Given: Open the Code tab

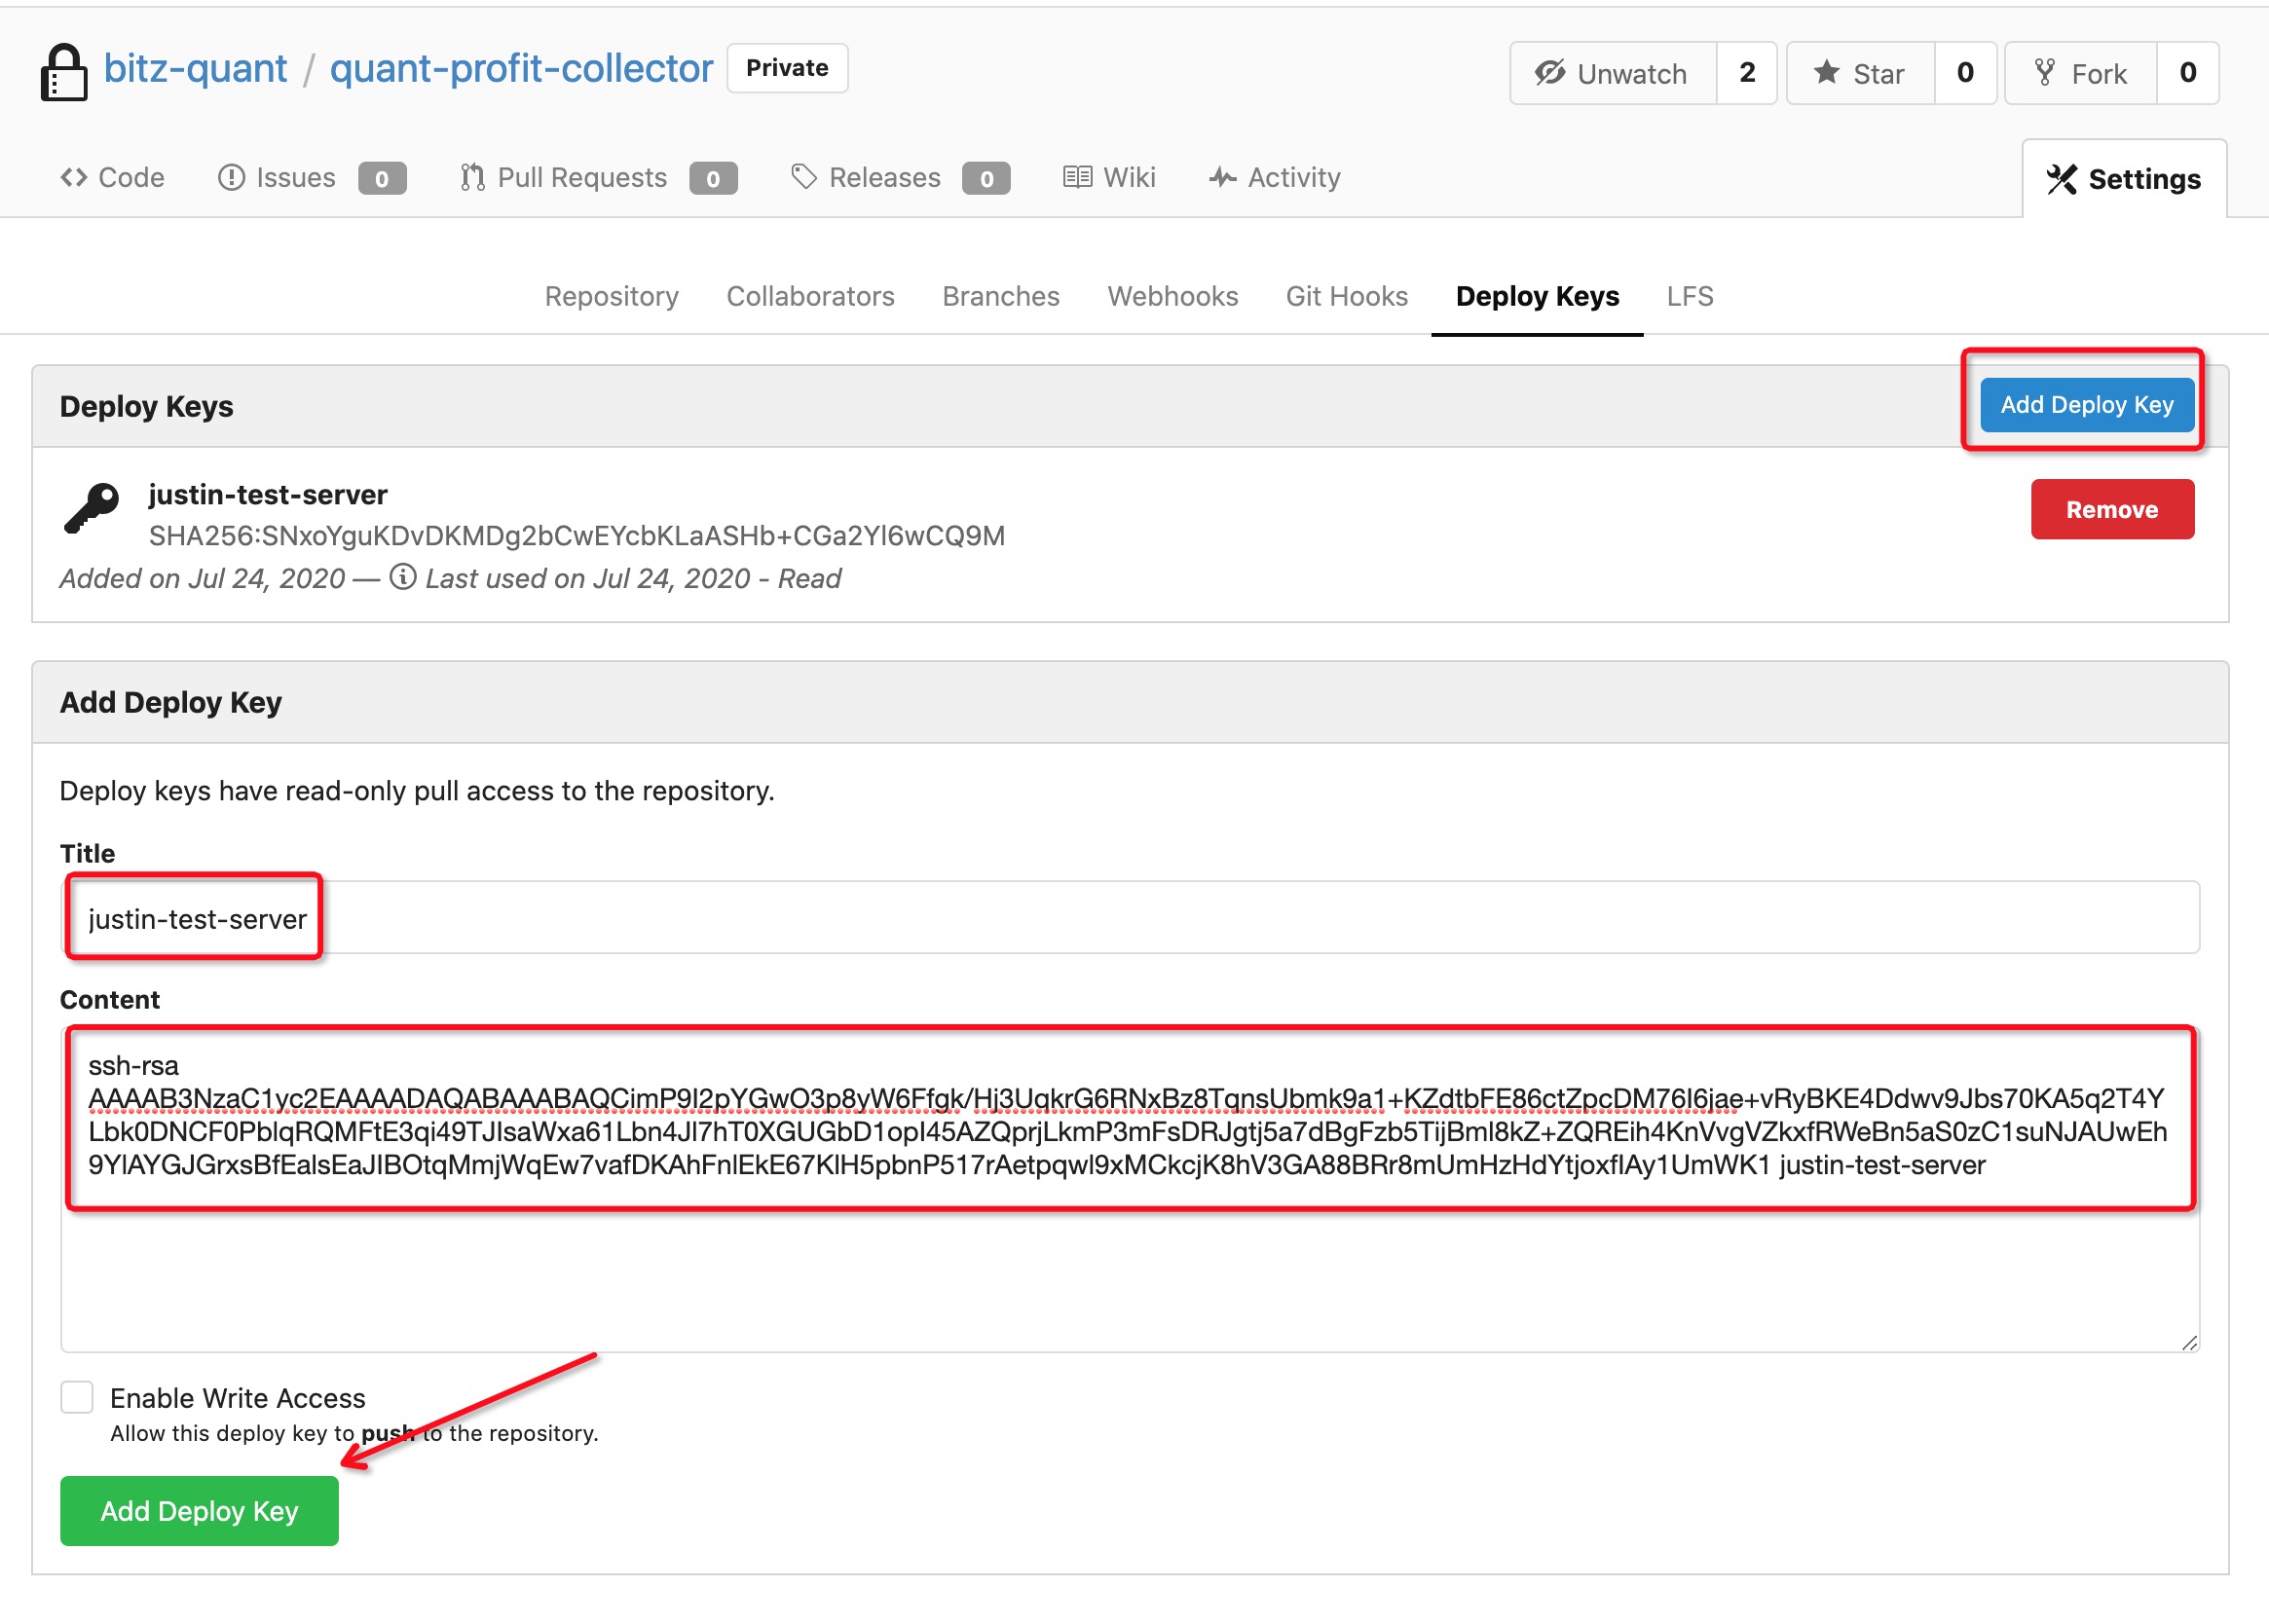Looking at the screenshot, I should (x=112, y=178).
